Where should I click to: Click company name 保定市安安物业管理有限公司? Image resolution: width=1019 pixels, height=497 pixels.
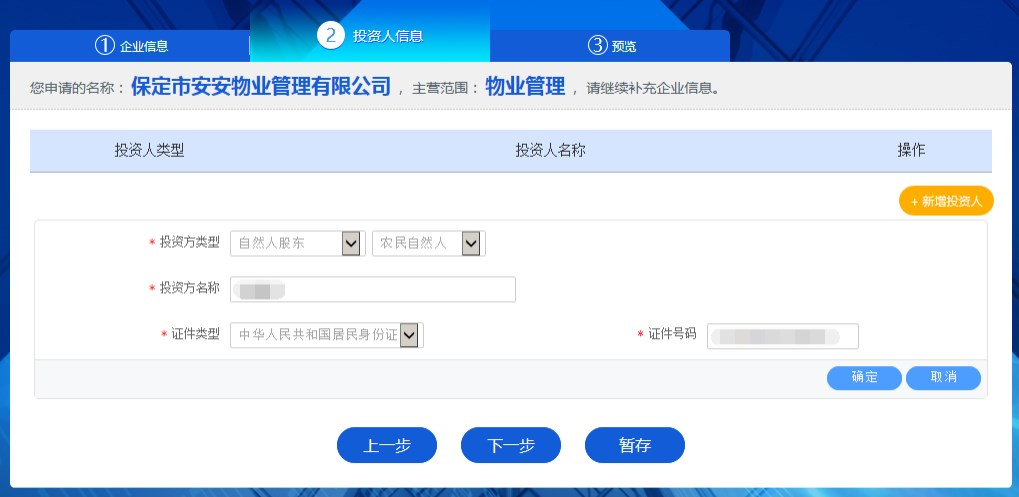[261, 87]
